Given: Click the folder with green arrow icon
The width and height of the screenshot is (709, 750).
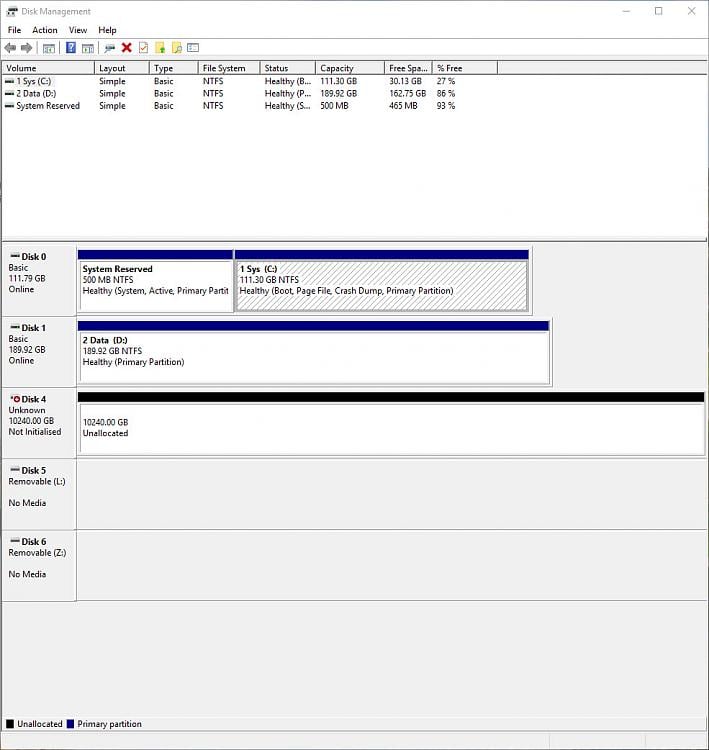Looking at the screenshot, I should pos(160,48).
